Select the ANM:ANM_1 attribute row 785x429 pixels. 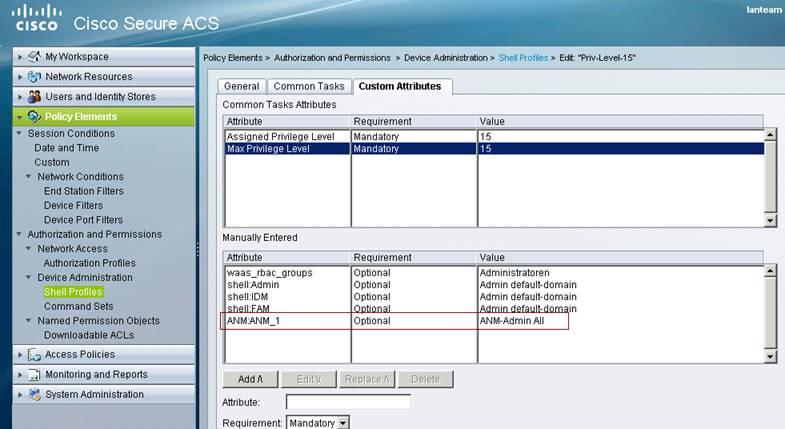[x=494, y=321]
